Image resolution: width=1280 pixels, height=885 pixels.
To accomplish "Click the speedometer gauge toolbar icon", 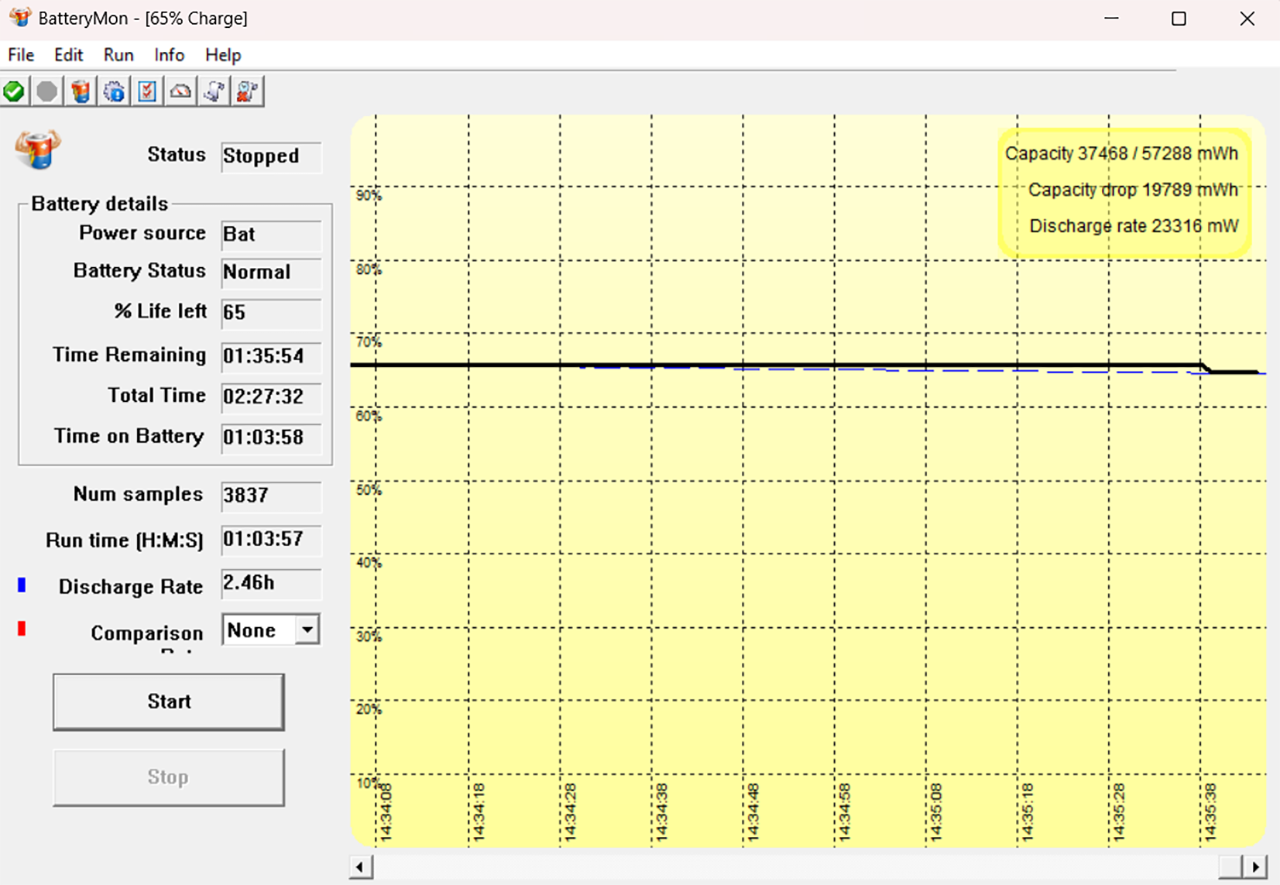I will [x=180, y=92].
